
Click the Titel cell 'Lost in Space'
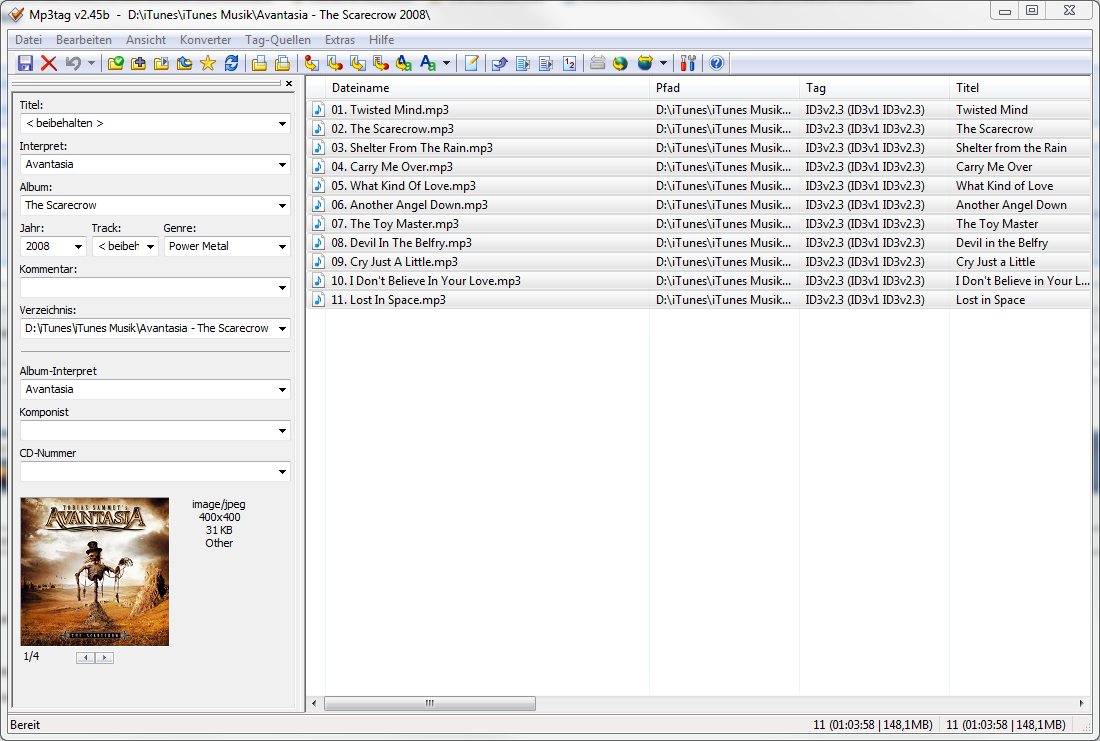tap(991, 300)
